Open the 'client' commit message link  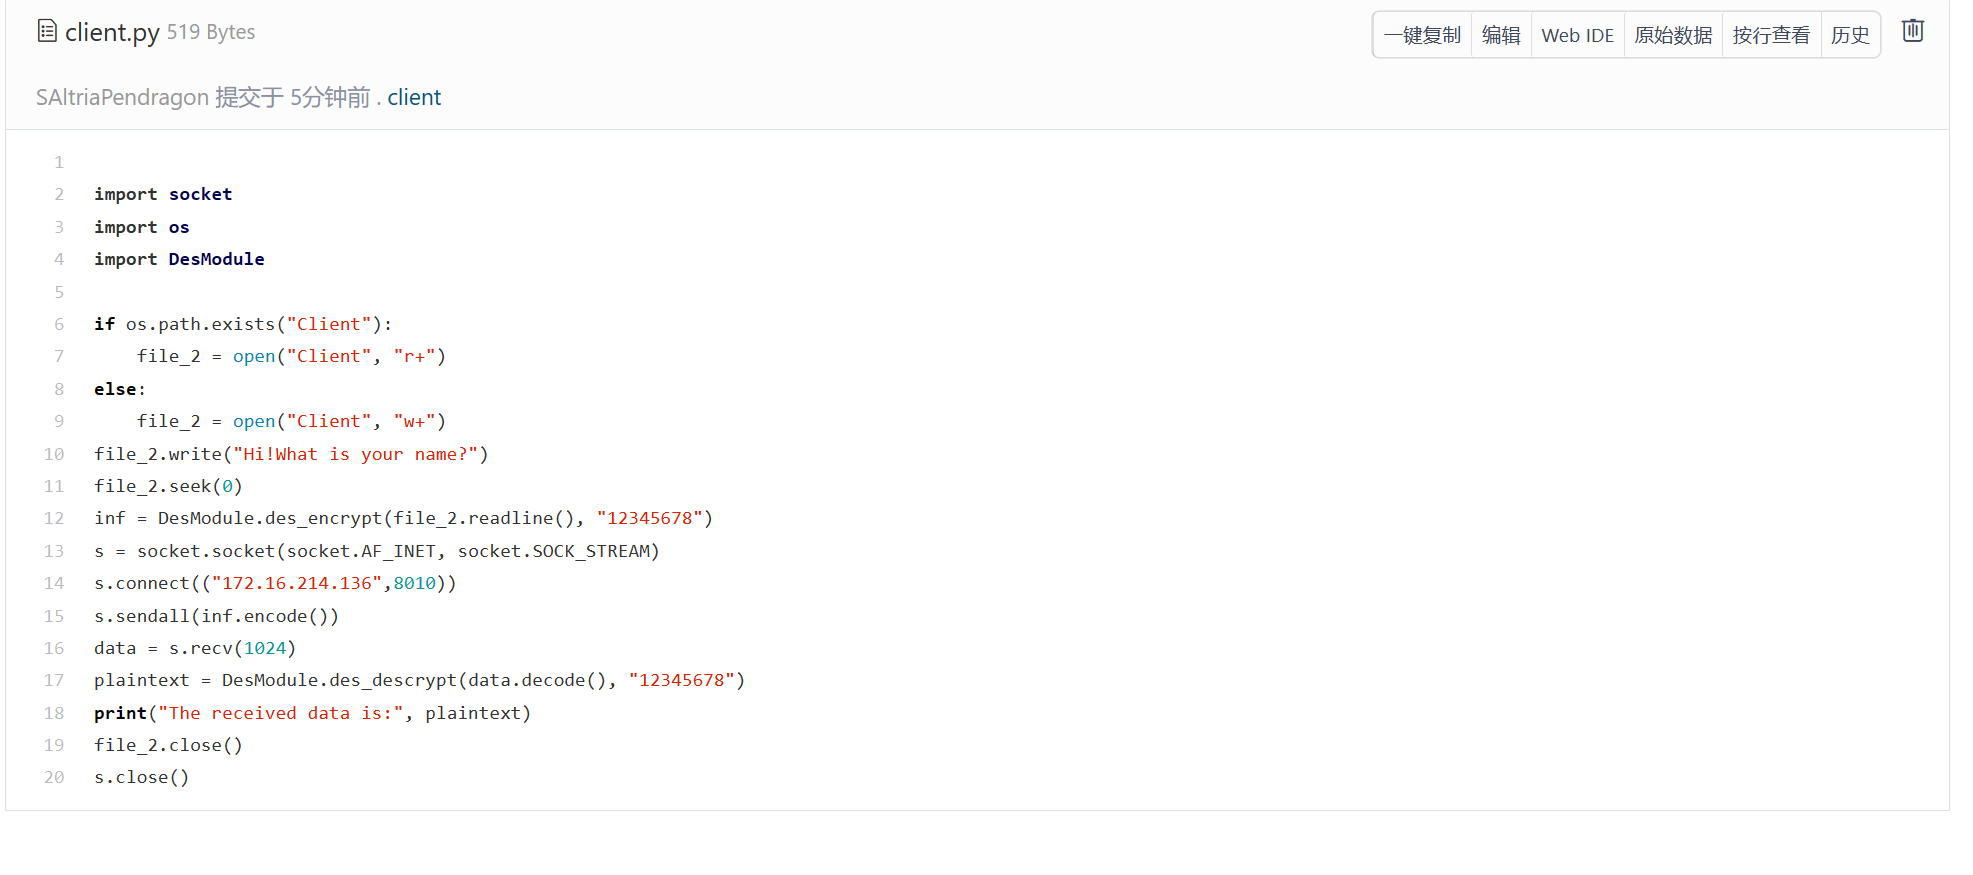pyautogui.click(x=414, y=97)
